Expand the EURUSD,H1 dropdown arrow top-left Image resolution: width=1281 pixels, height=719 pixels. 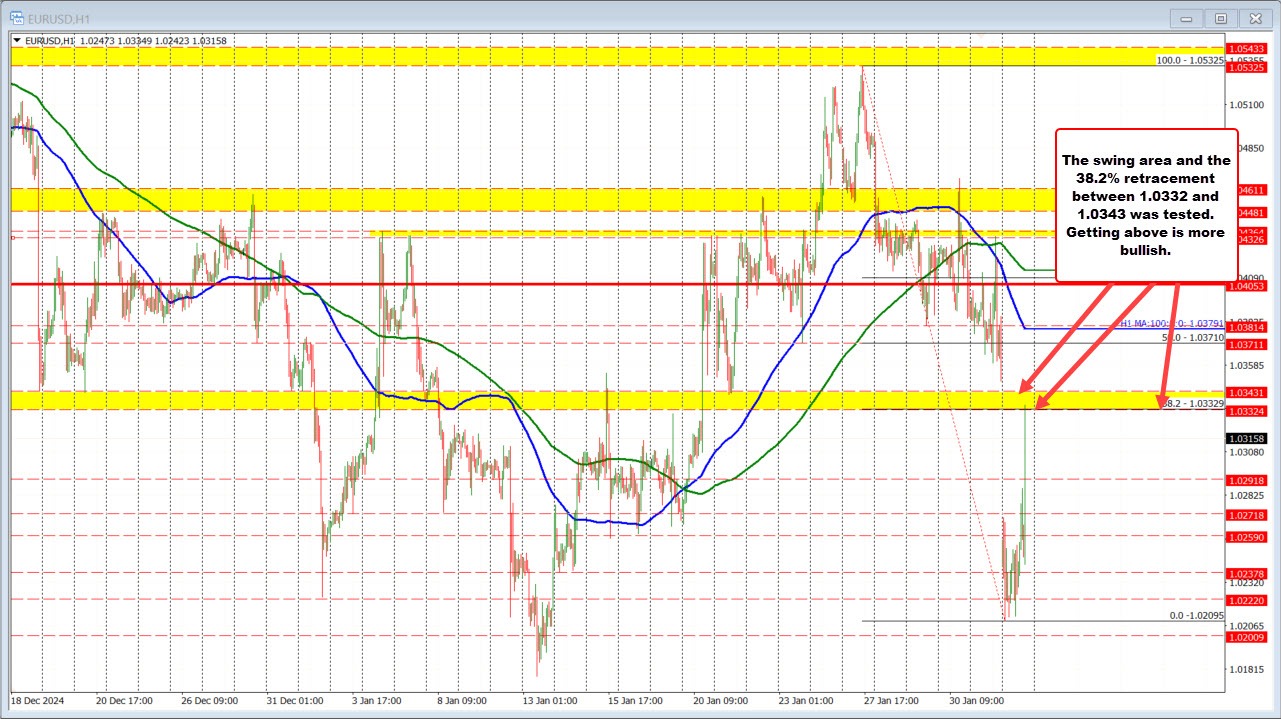17,40
